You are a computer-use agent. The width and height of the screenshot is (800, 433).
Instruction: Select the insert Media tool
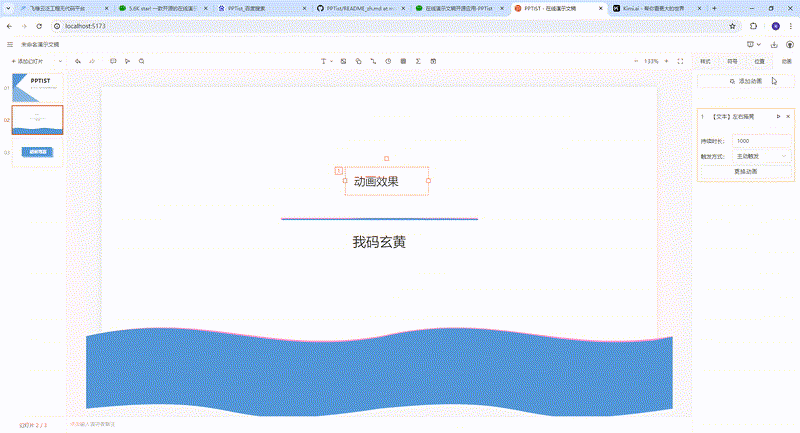[433, 61]
